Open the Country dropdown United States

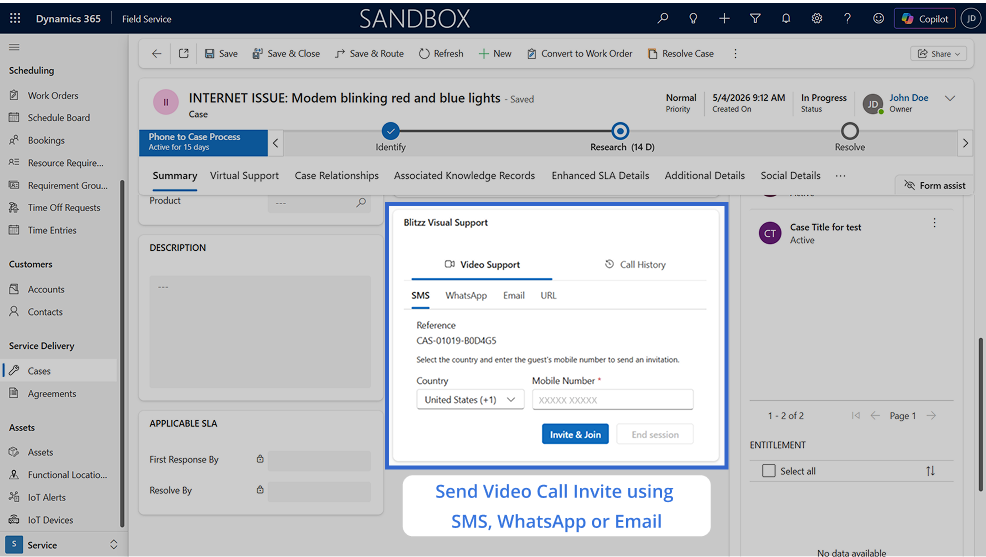(x=470, y=400)
